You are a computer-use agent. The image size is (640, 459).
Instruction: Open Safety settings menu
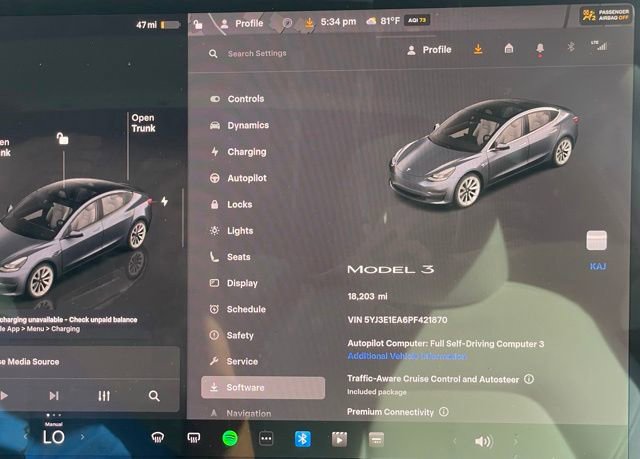(x=231, y=335)
